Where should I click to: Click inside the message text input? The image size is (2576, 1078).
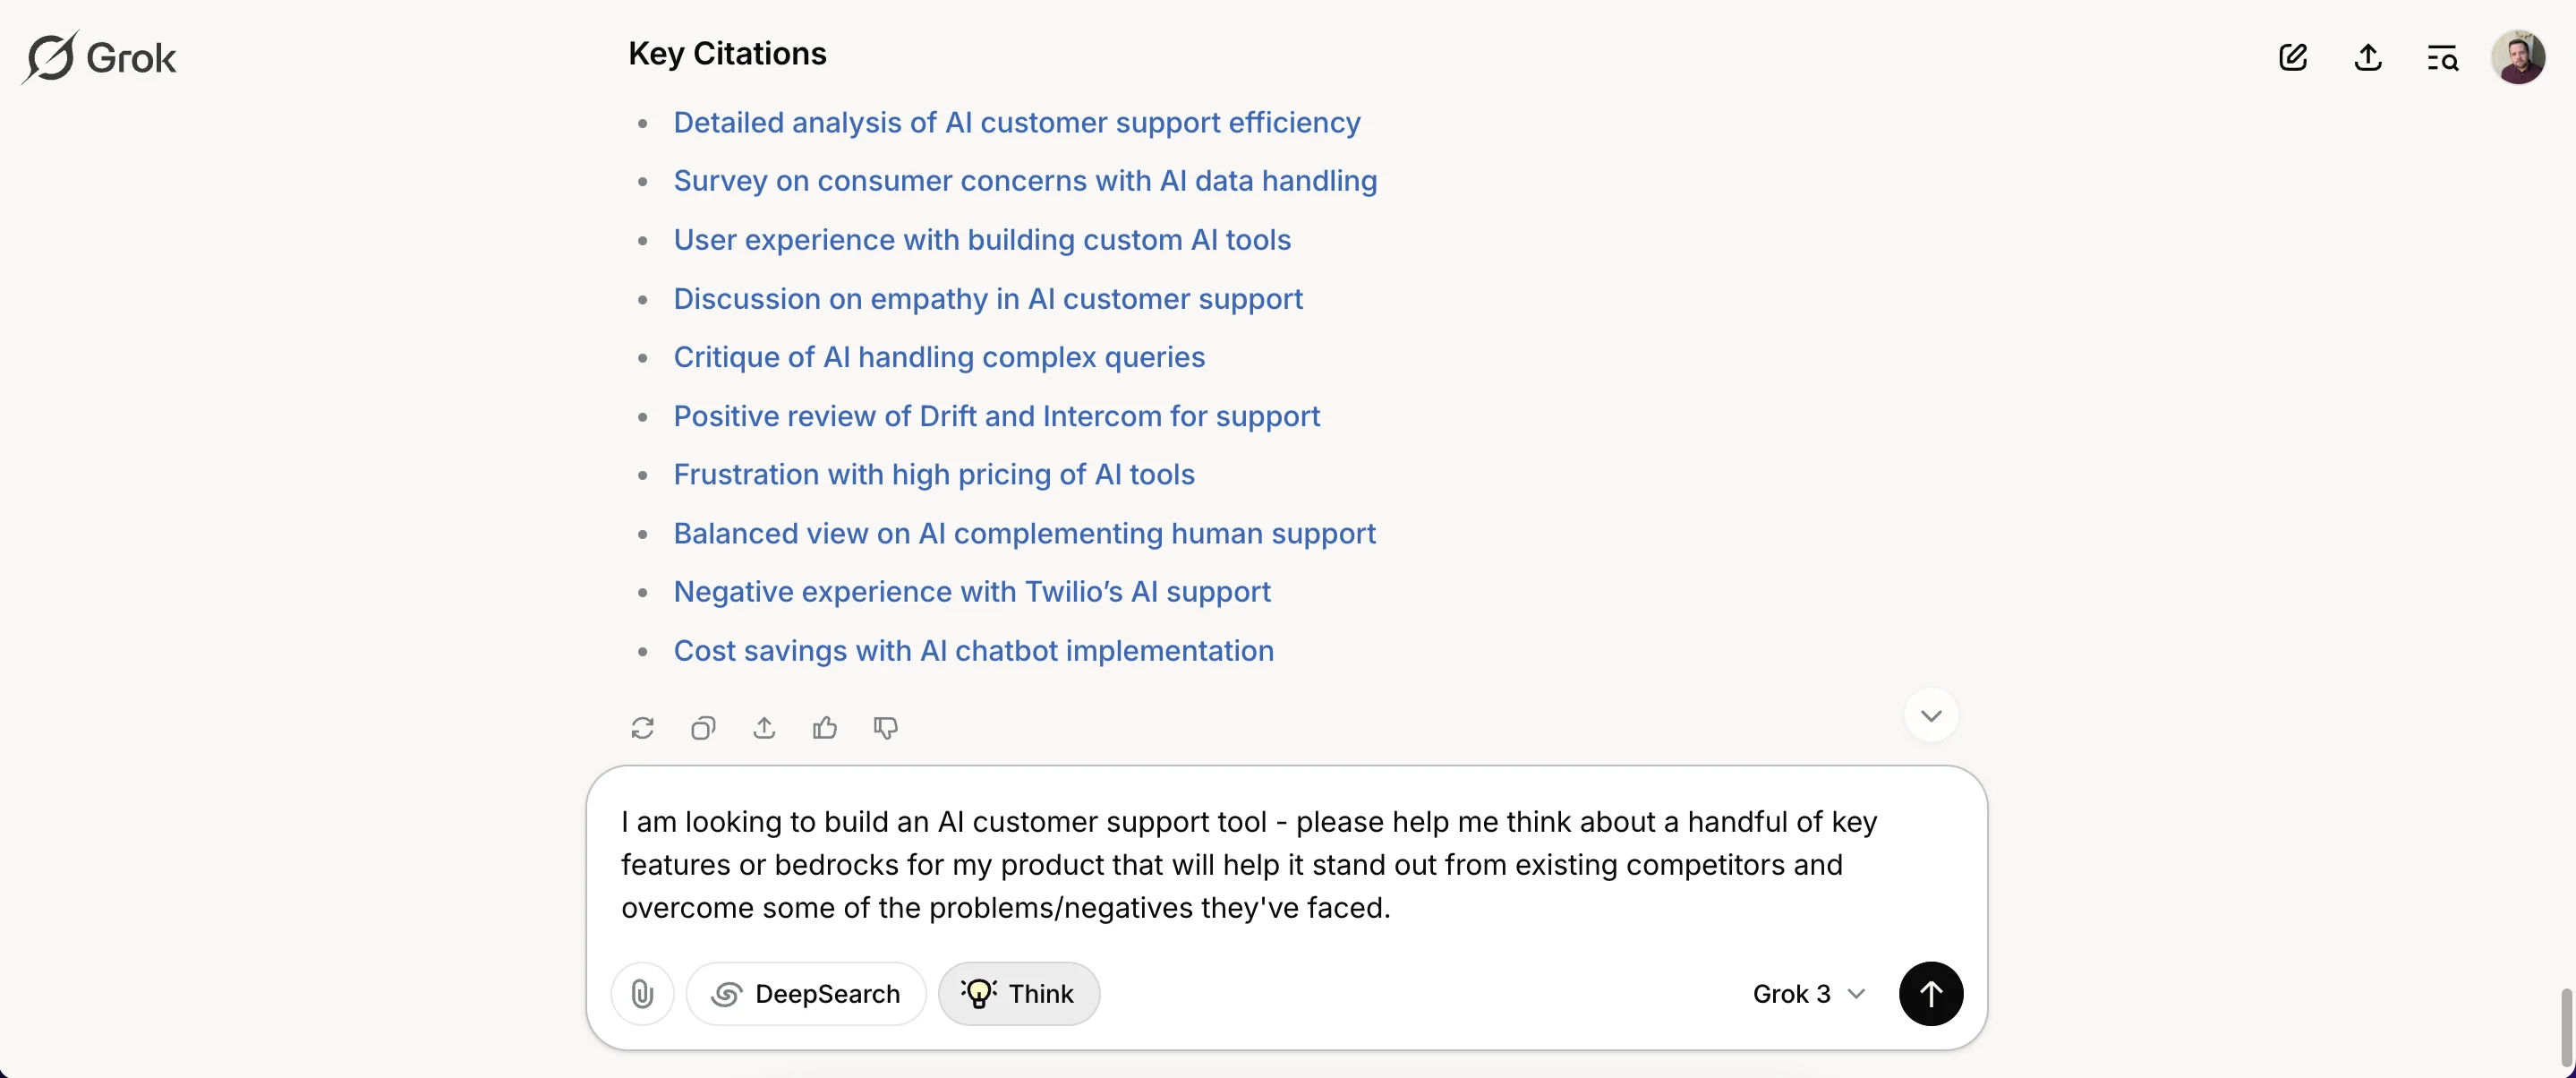point(1250,864)
